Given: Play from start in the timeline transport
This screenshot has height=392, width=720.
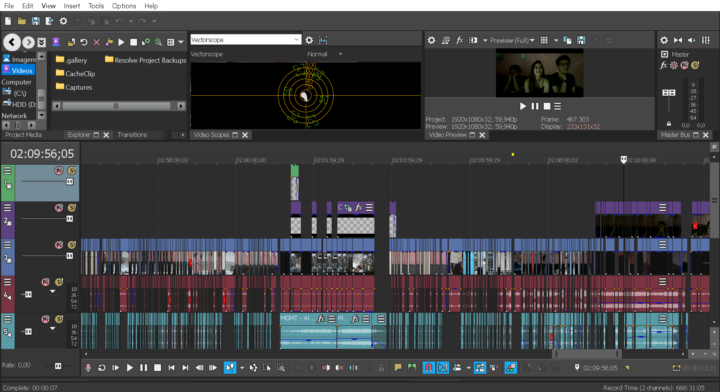Looking at the screenshot, I should pyautogui.click(x=116, y=368).
